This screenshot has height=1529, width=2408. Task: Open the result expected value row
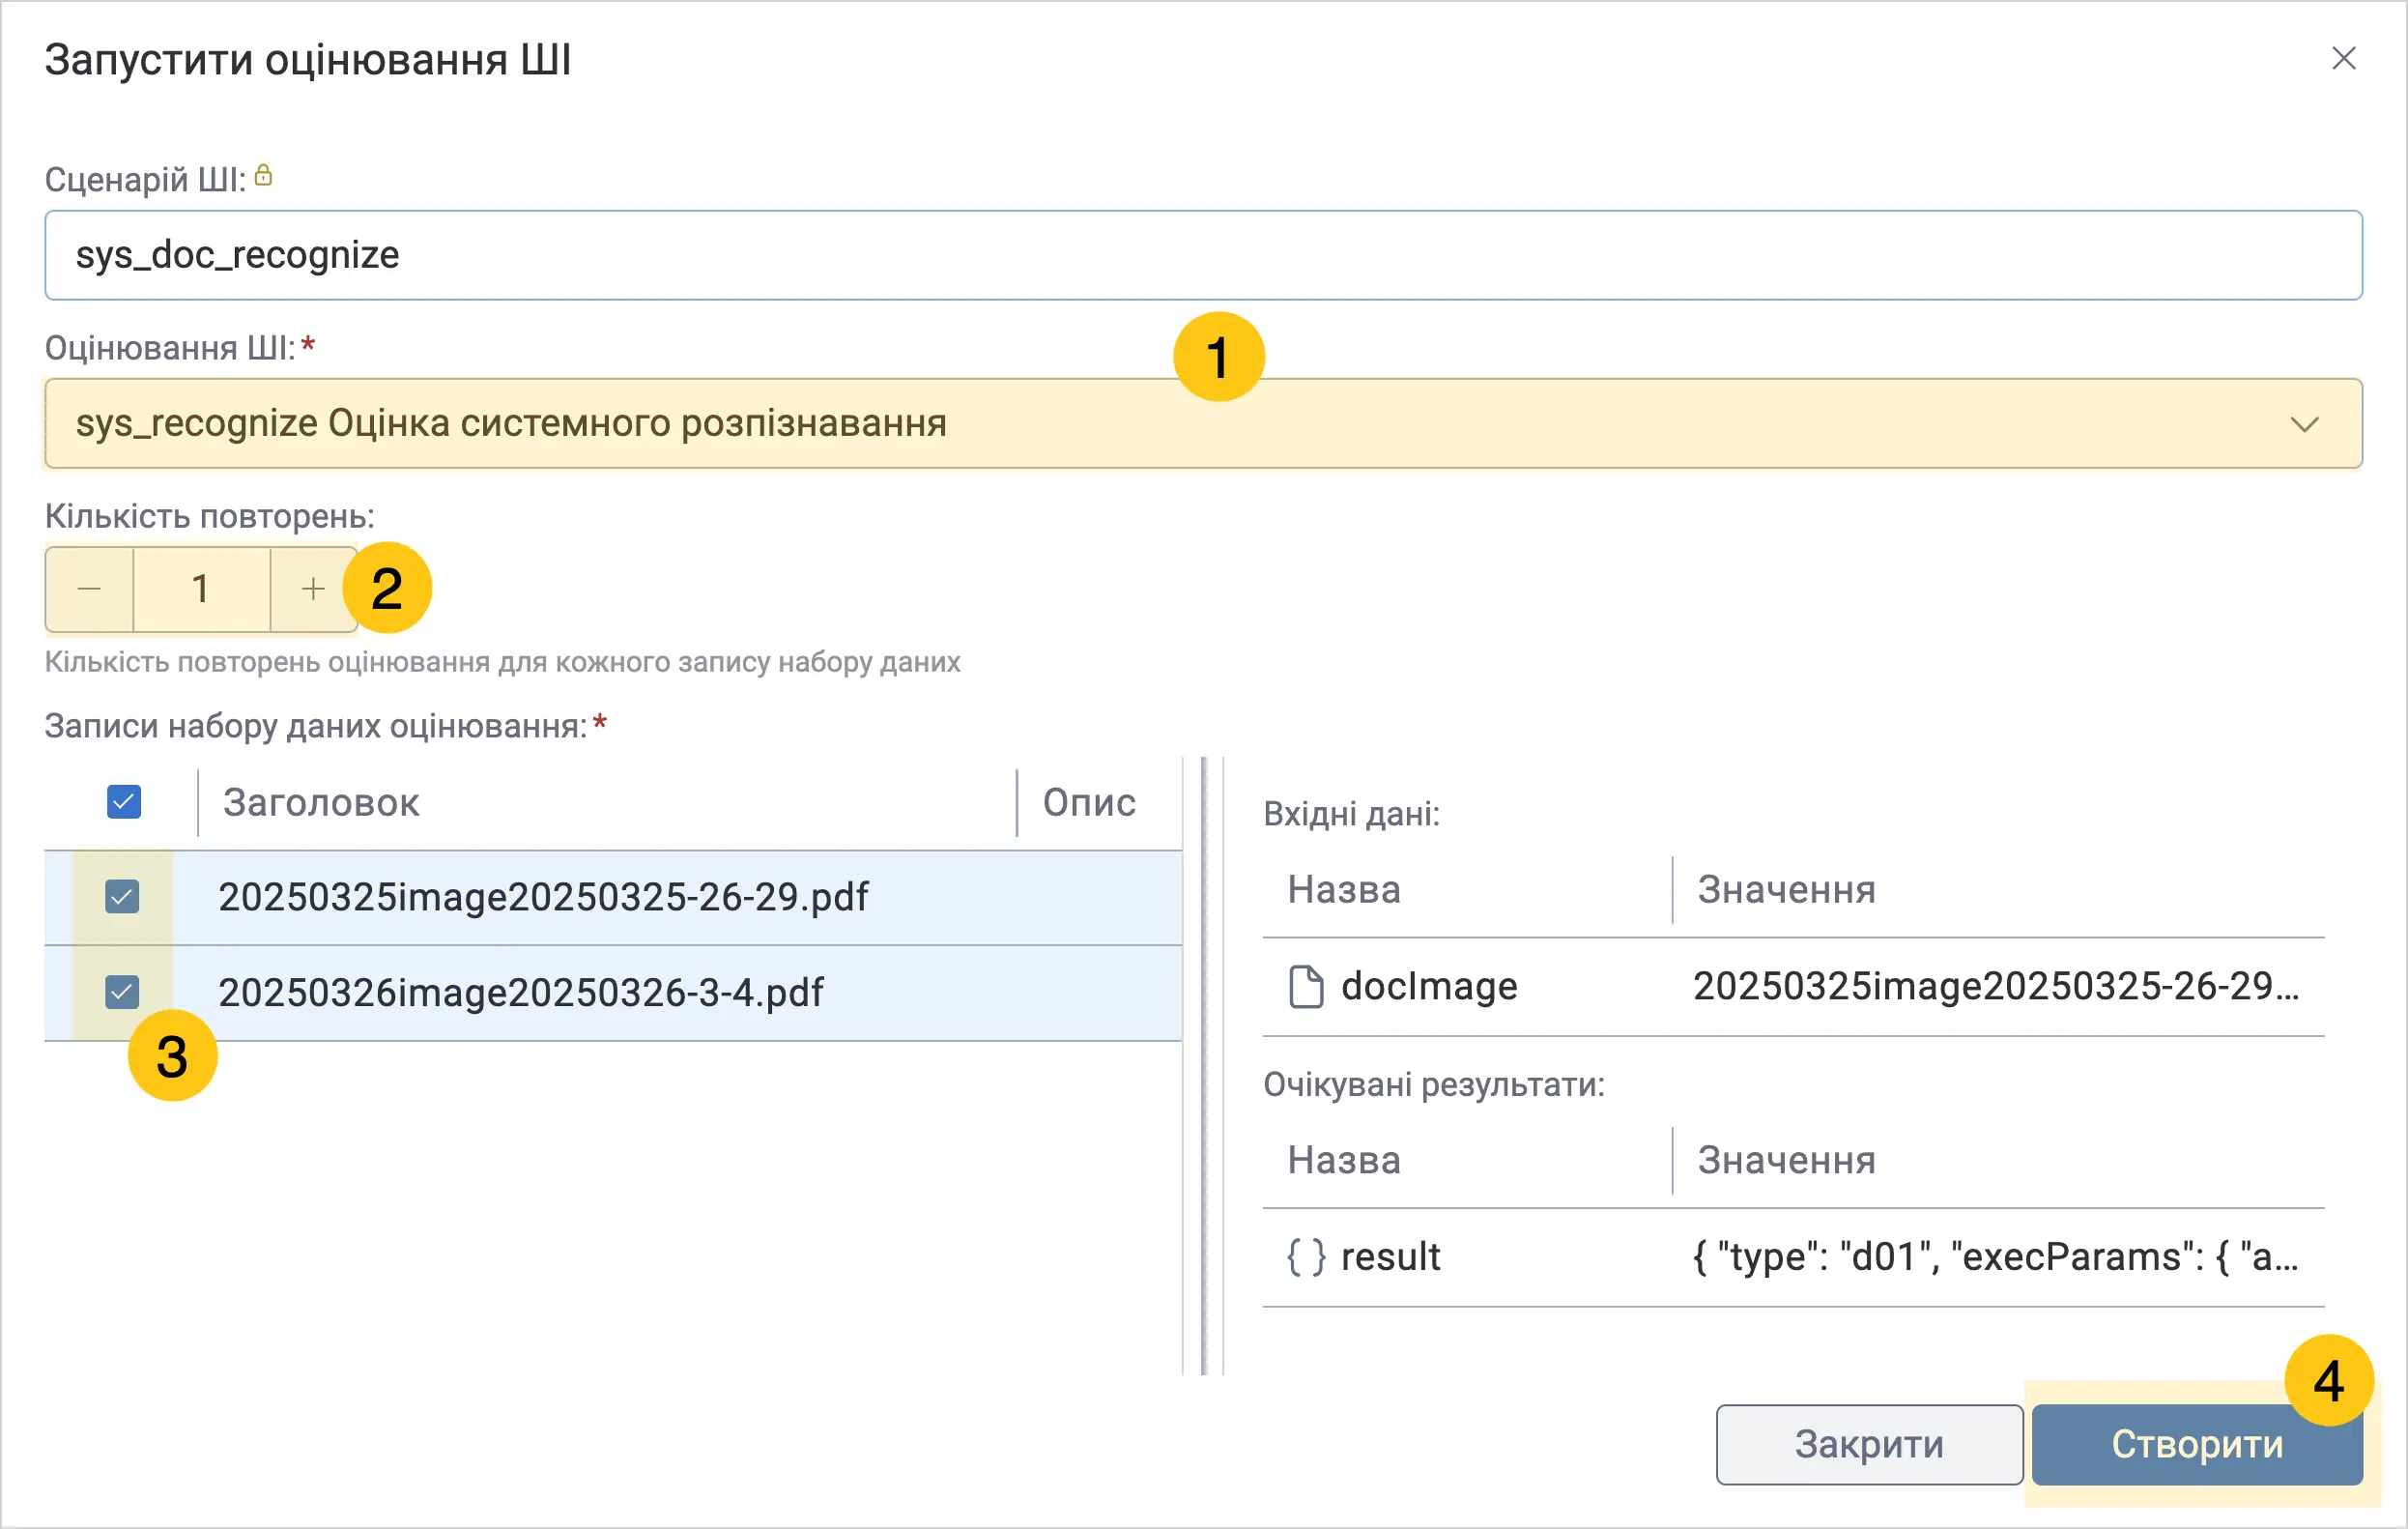tap(1793, 1257)
